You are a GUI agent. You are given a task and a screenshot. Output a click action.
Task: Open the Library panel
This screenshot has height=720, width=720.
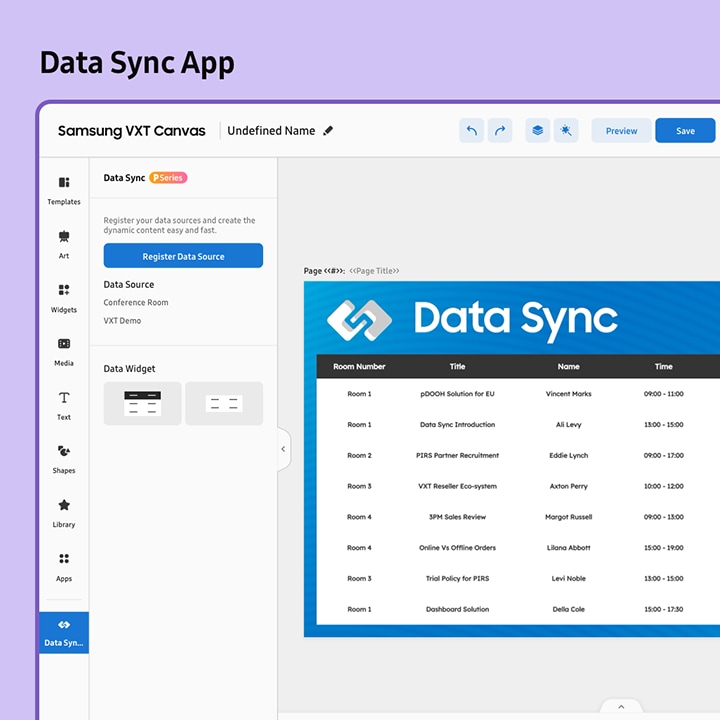tap(64, 512)
